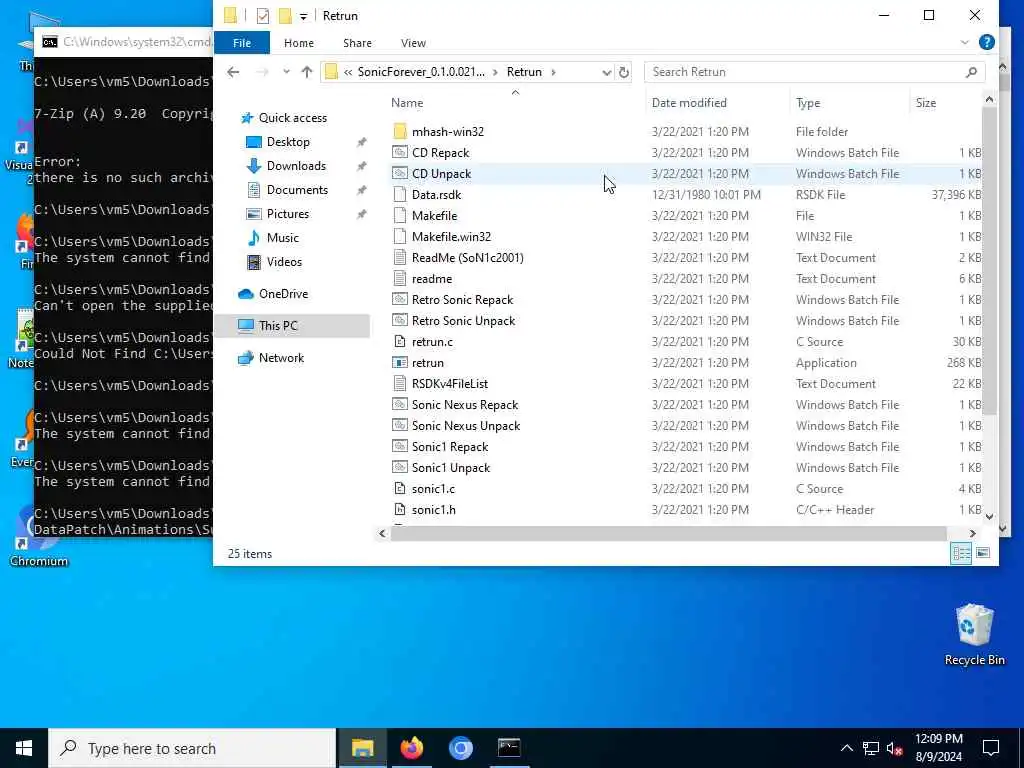This screenshot has width=1024, height=768.
Task: Select the RSDKv4FileList text document icon
Action: click(400, 383)
